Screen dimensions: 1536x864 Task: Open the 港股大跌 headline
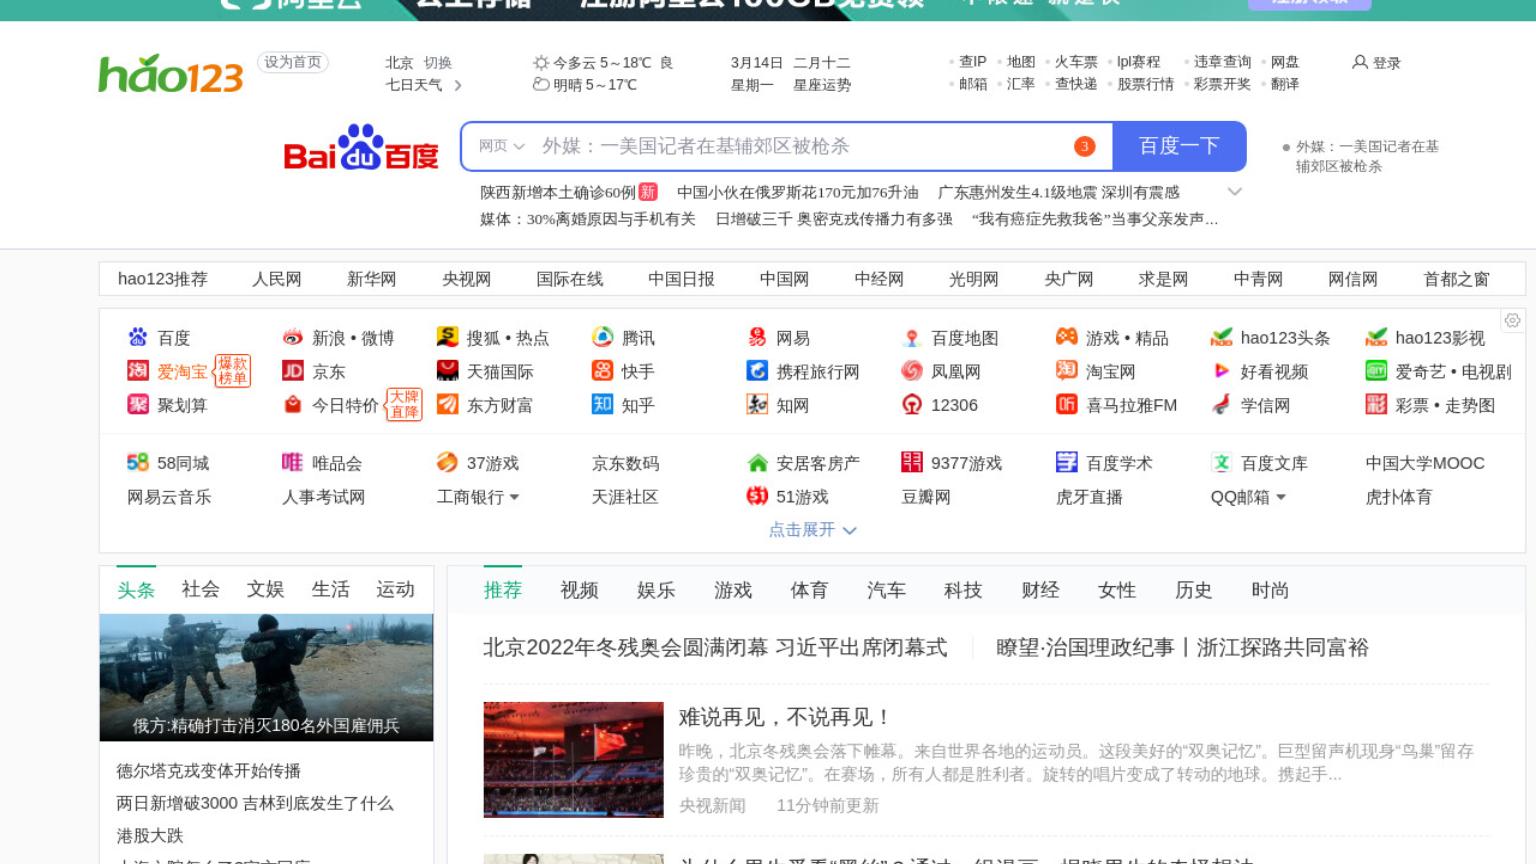pyautogui.click(x=150, y=835)
